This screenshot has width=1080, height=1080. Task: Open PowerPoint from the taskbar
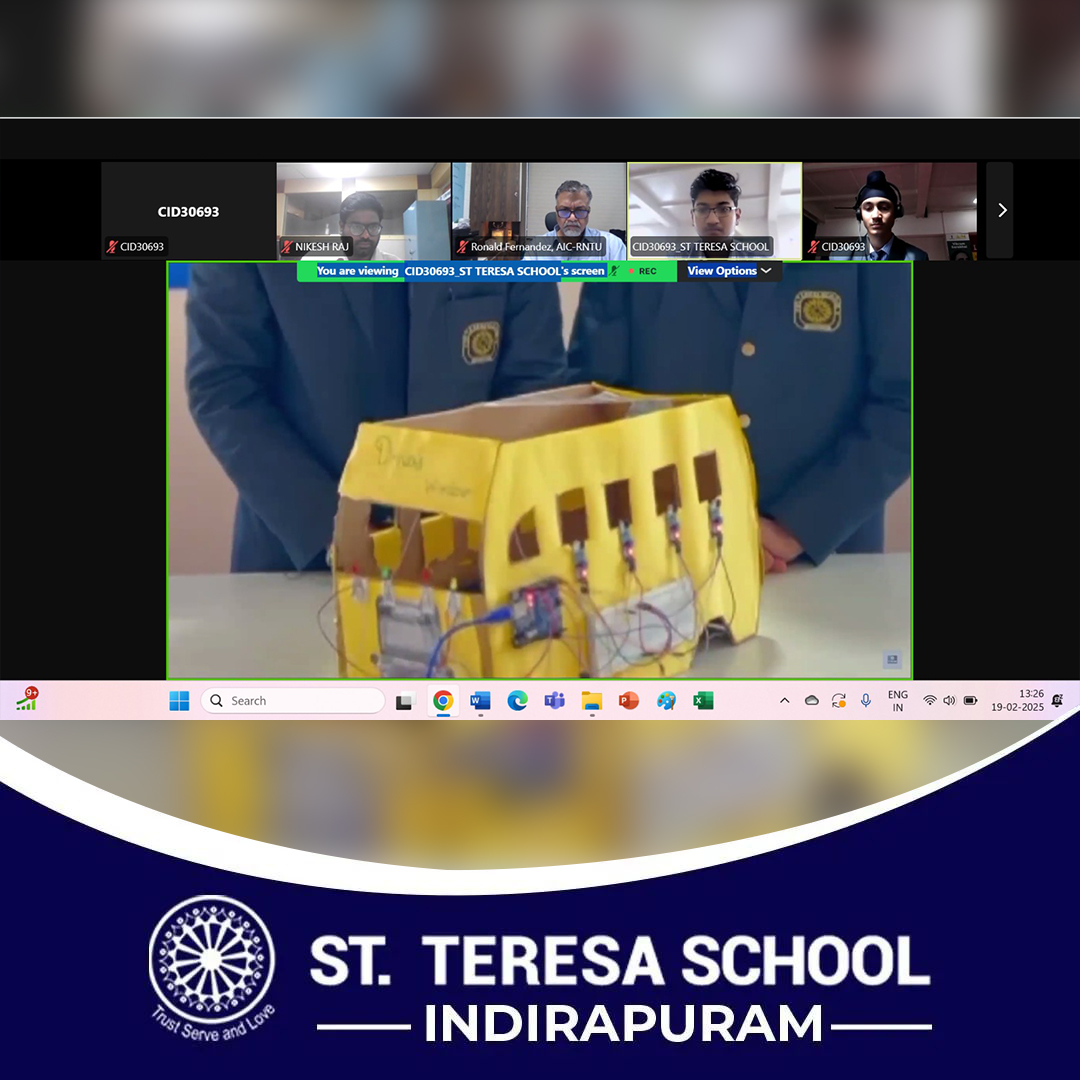tap(628, 701)
